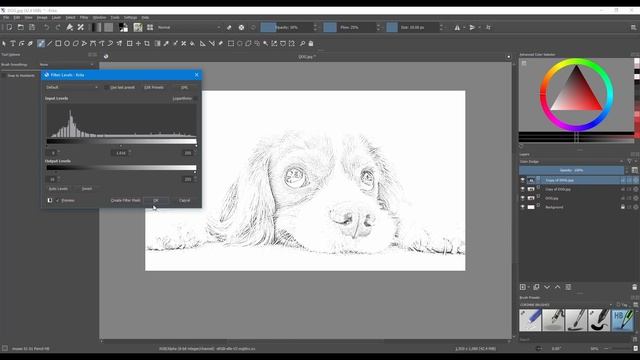Click Reset button in Levels dialog

click(x=87, y=189)
